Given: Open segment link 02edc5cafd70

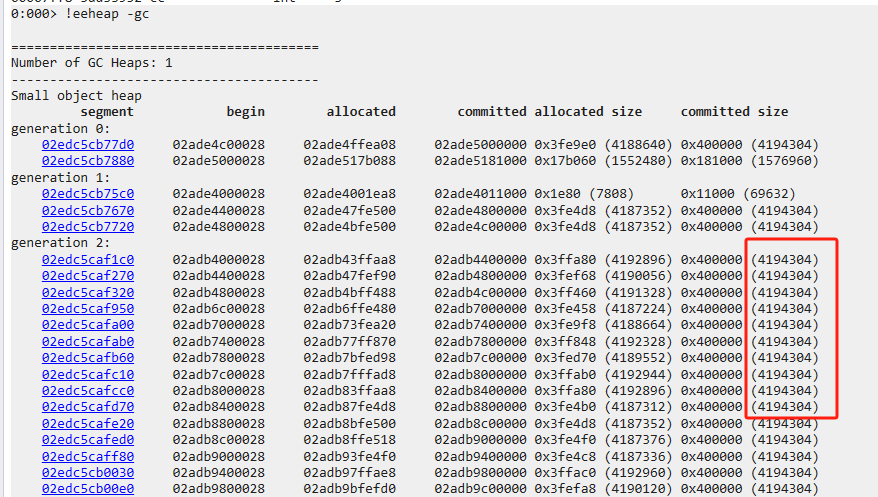Looking at the screenshot, I should click(88, 407).
